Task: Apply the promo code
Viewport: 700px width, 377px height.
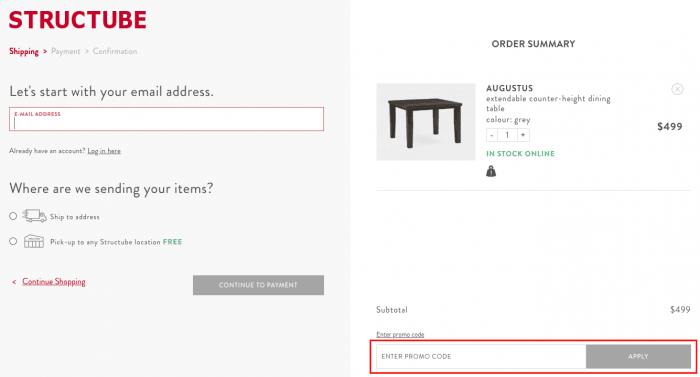Action: (638, 356)
